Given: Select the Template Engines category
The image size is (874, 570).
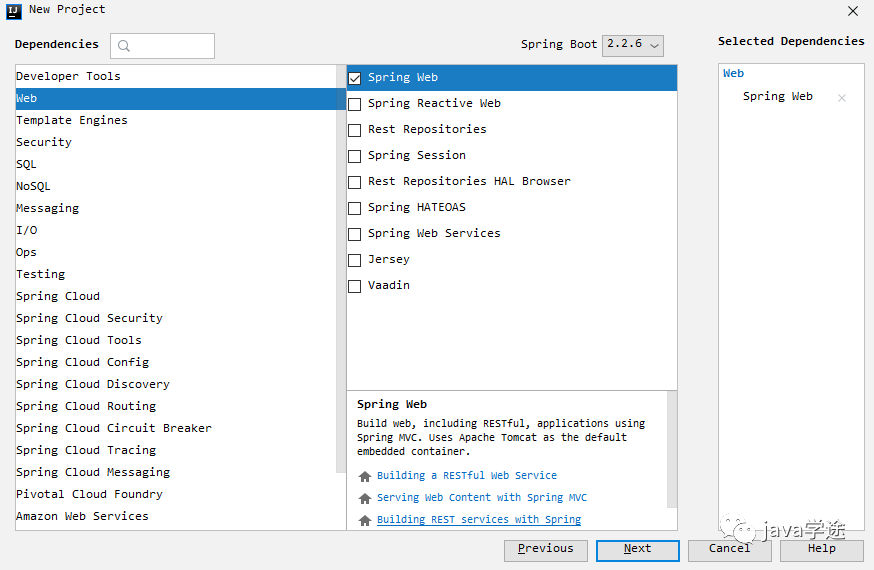Looking at the screenshot, I should tap(72, 120).
